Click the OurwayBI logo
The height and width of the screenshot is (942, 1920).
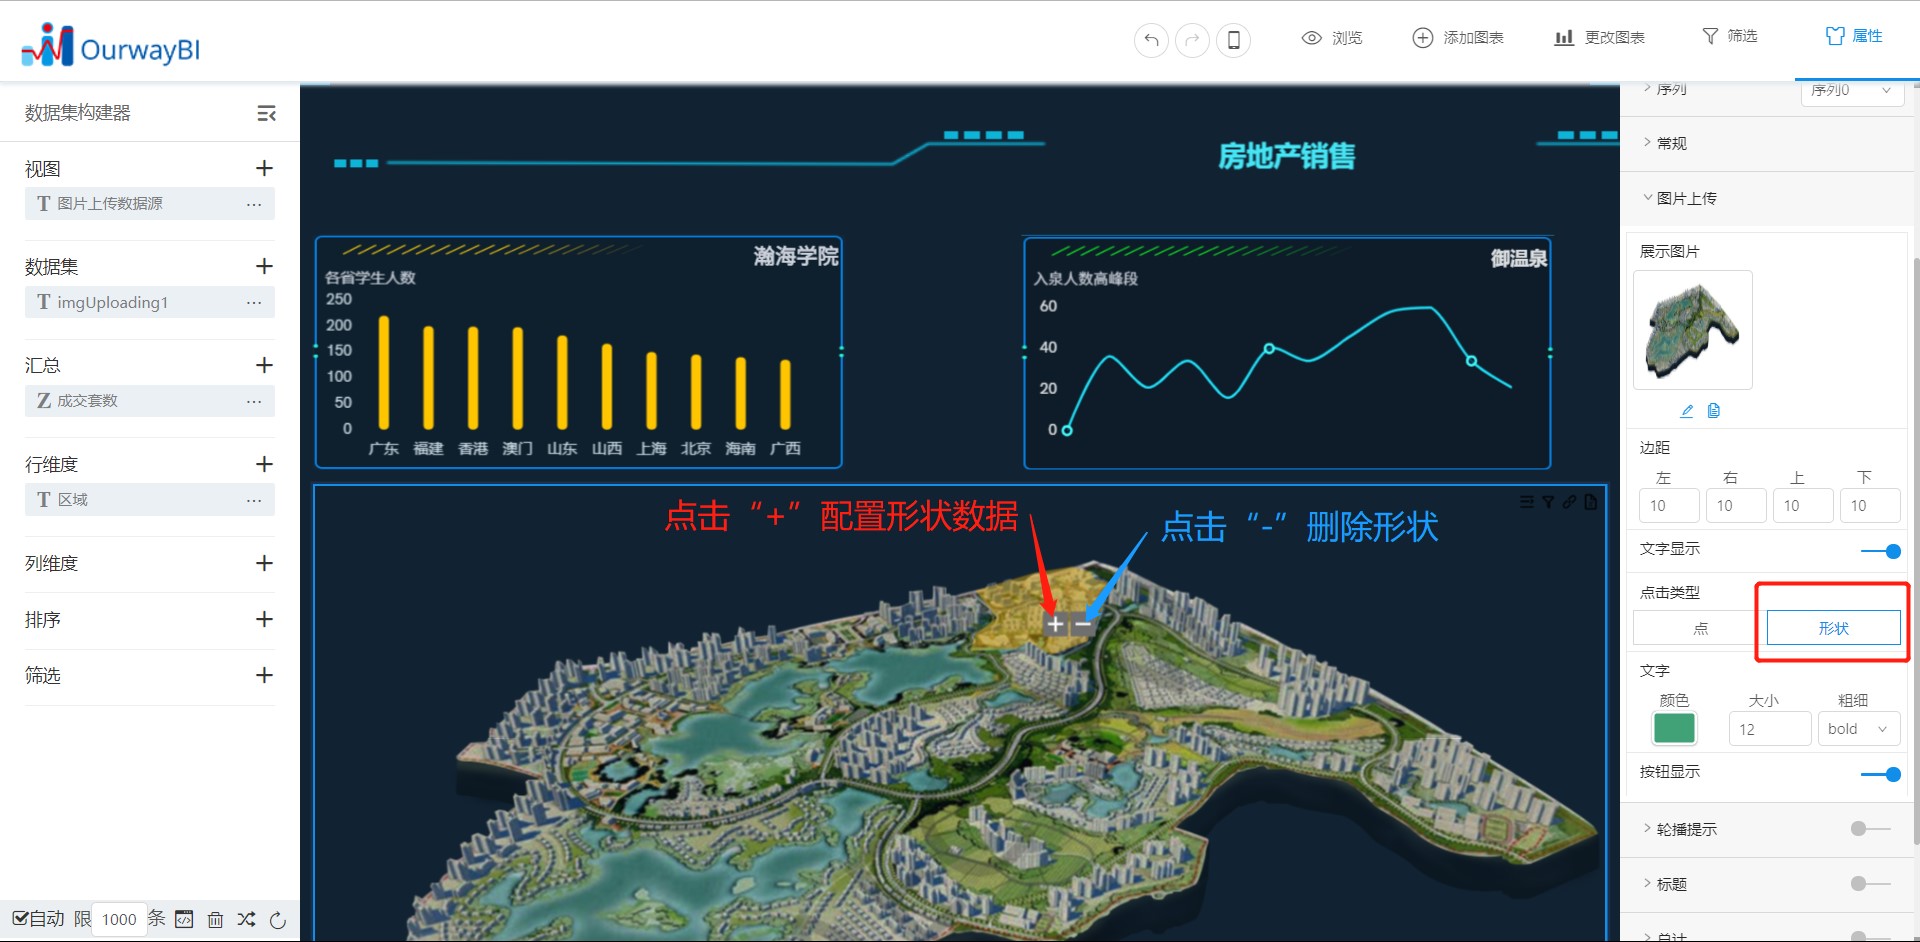tap(111, 46)
